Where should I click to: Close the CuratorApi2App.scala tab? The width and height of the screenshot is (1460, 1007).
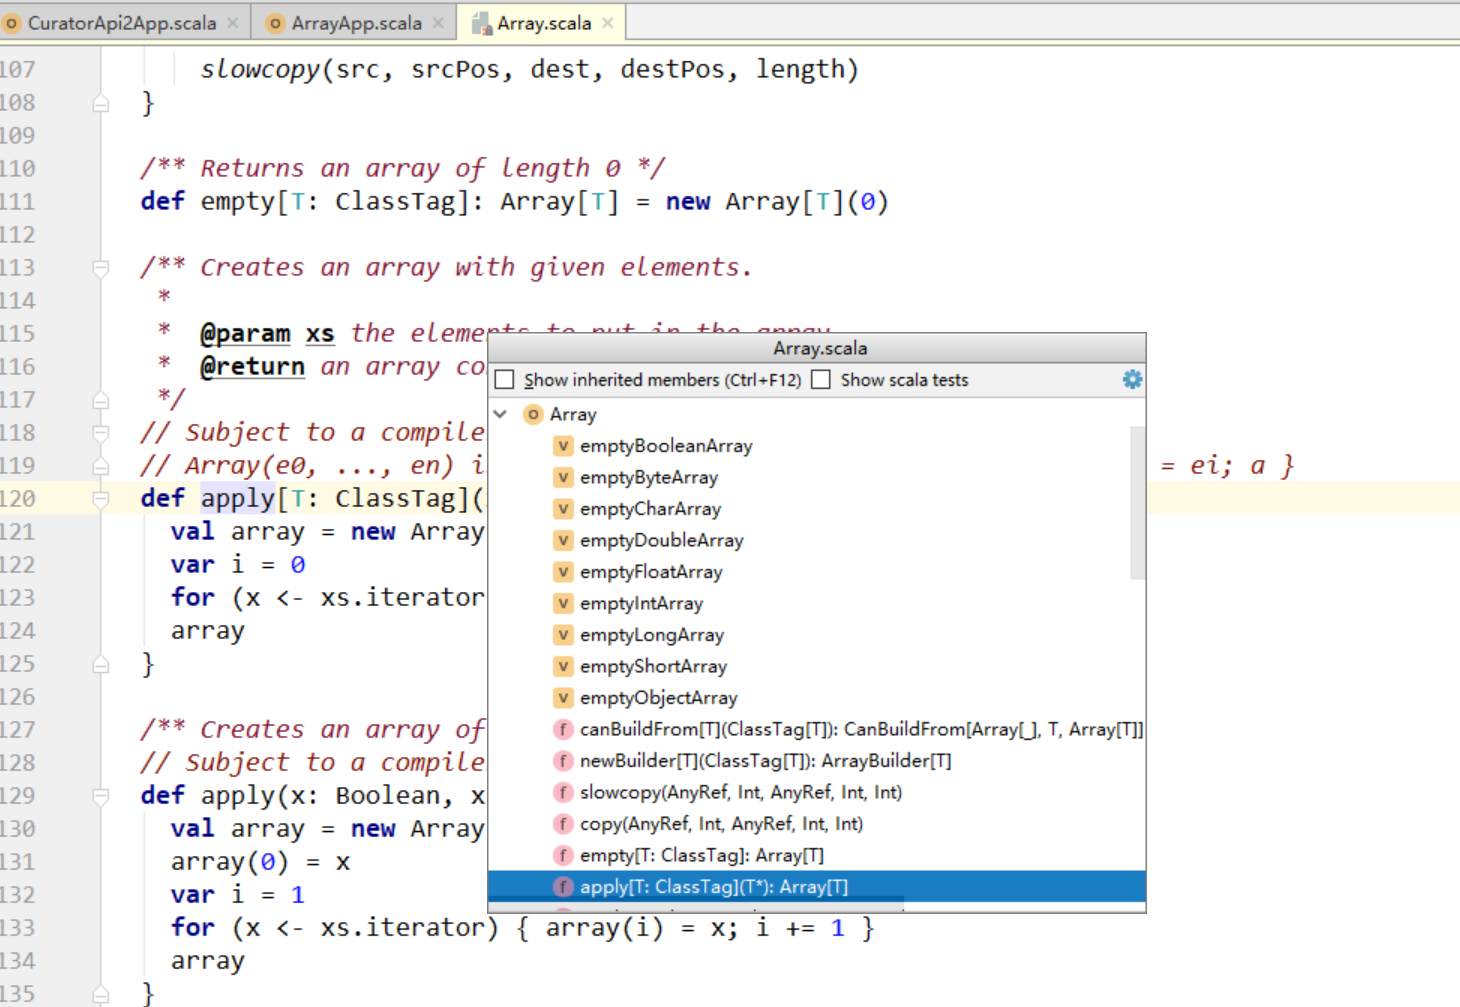(x=232, y=22)
